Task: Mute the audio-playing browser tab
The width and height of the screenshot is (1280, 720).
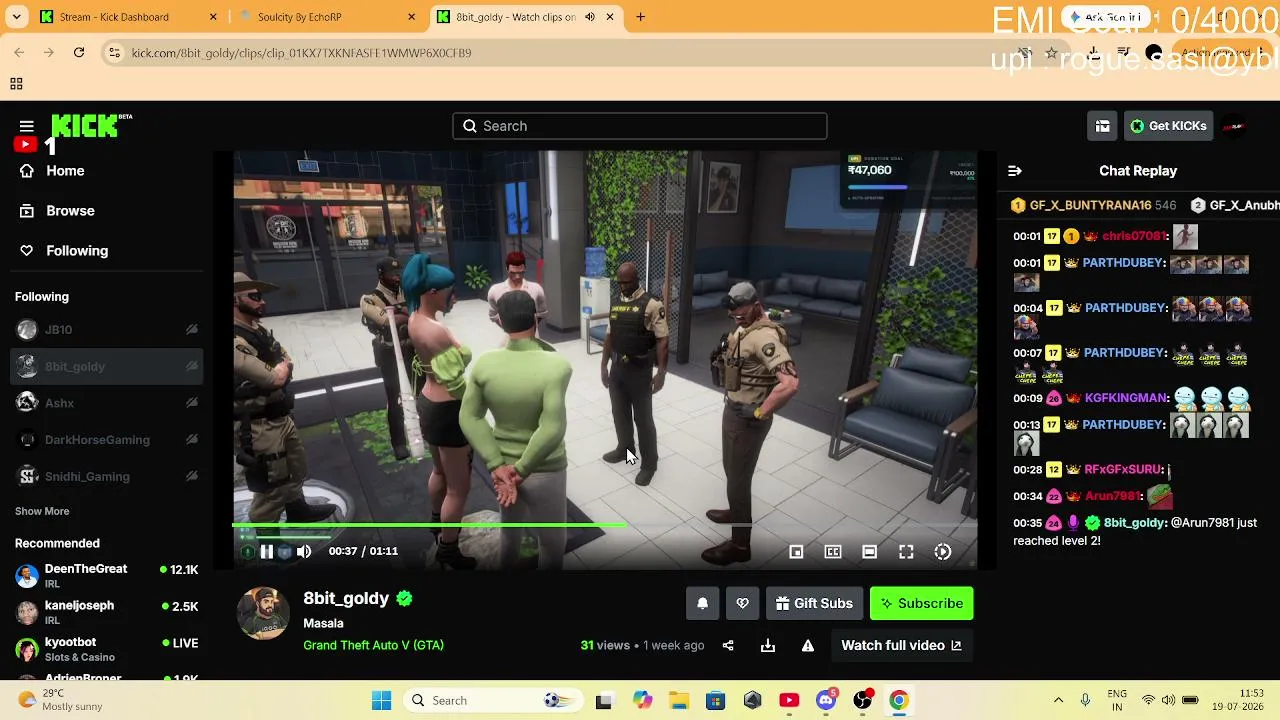Action: point(590,17)
